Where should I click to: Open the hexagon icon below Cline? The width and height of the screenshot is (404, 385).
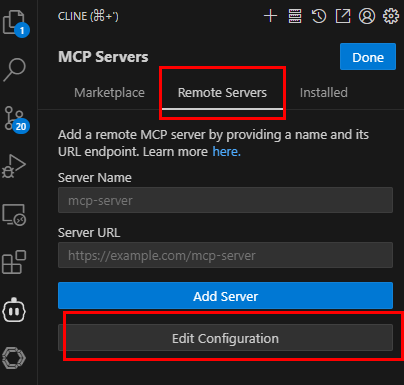coord(14,358)
